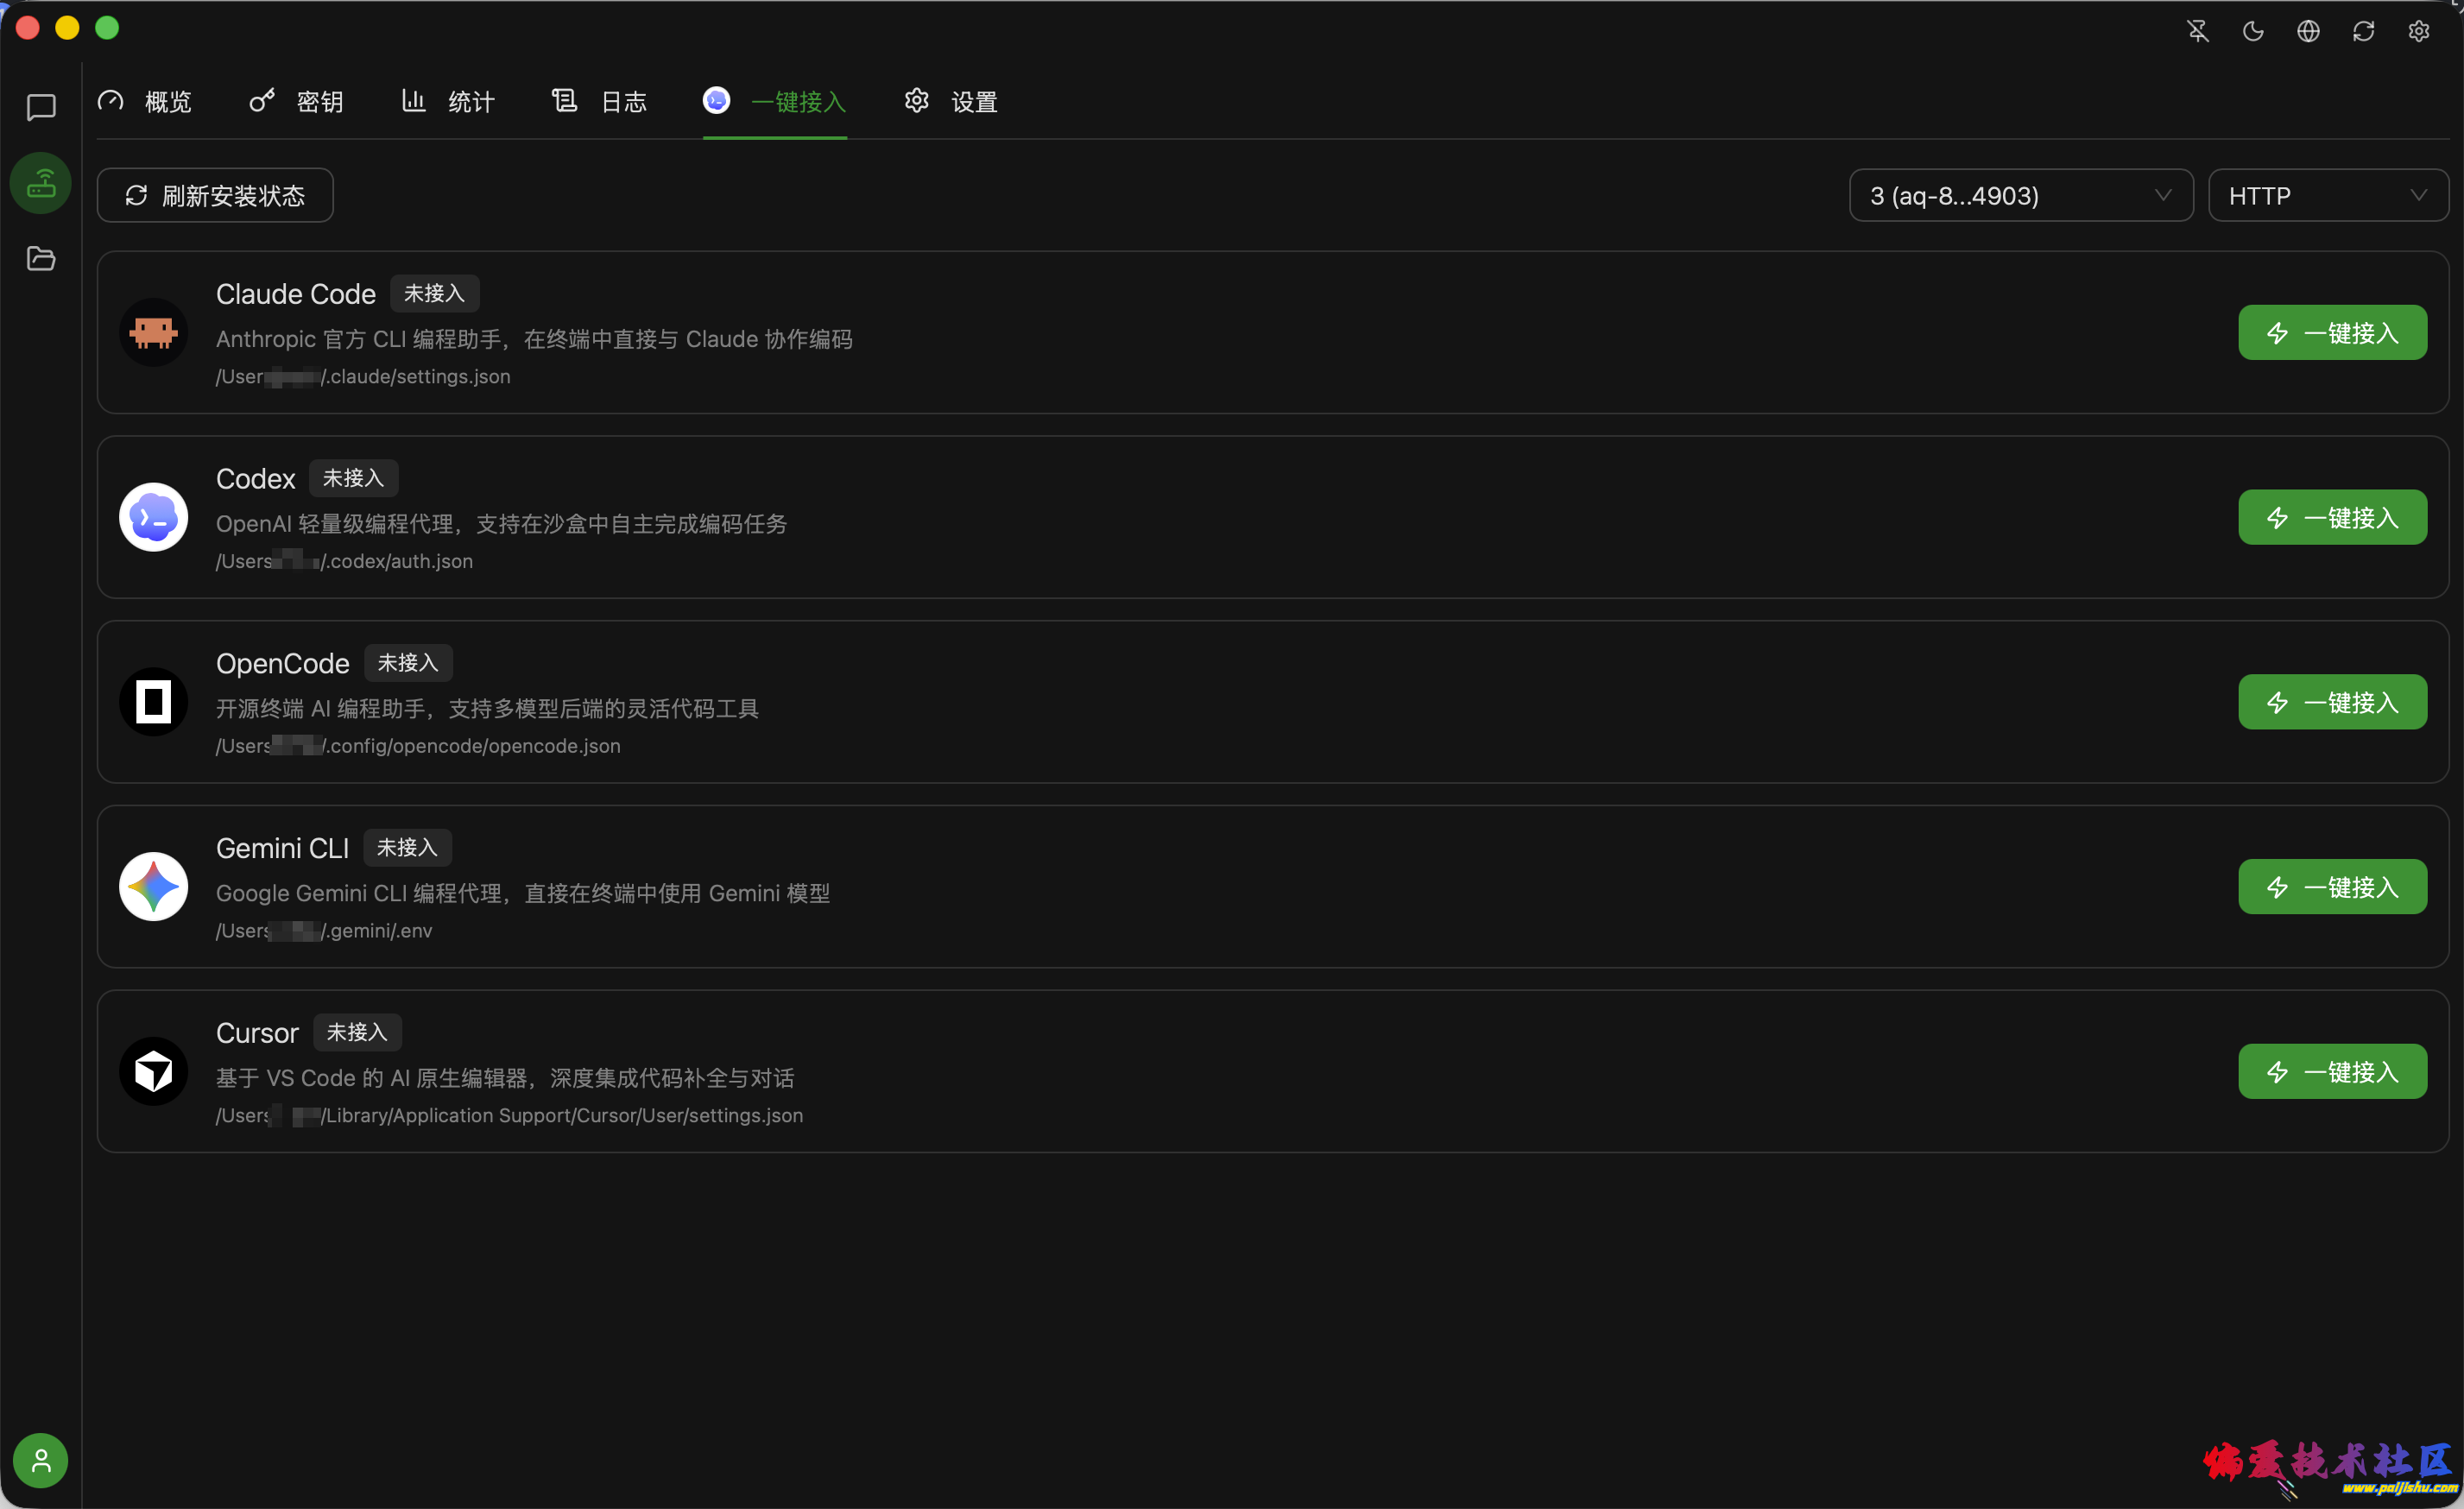Click the Cursor logo icon
The height and width of the screenshot is (1509, 2464).
pyautogui.click(x=152, y=1070)
